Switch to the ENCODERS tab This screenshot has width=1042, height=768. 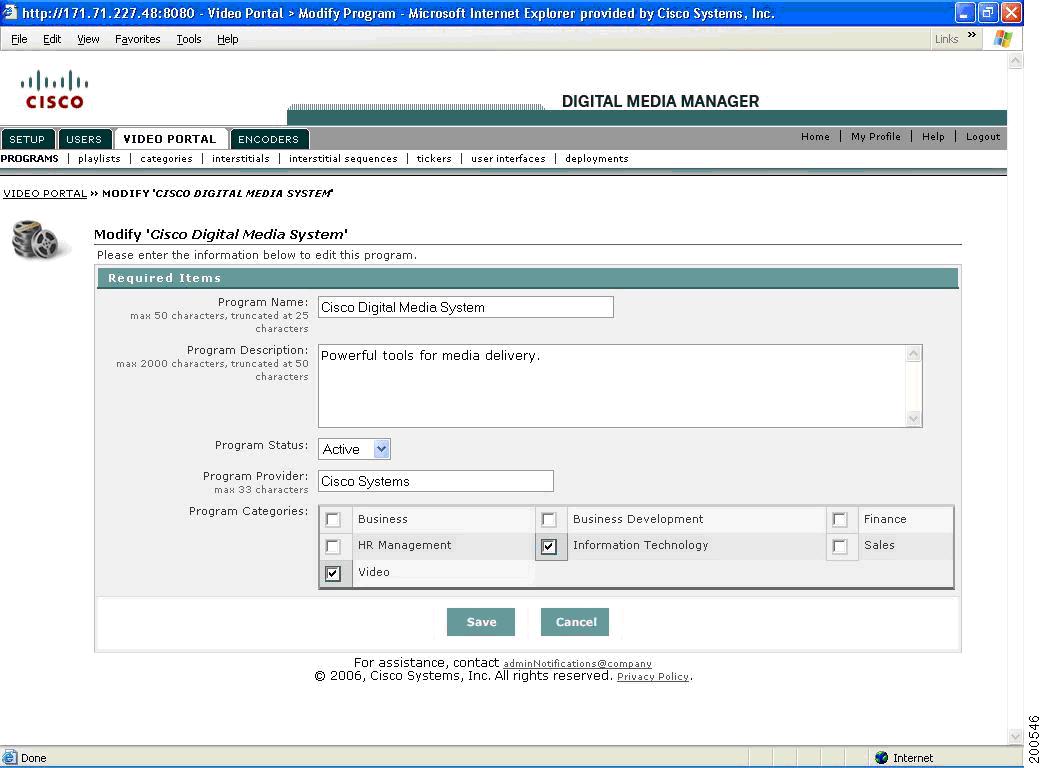tap(269, 139)
